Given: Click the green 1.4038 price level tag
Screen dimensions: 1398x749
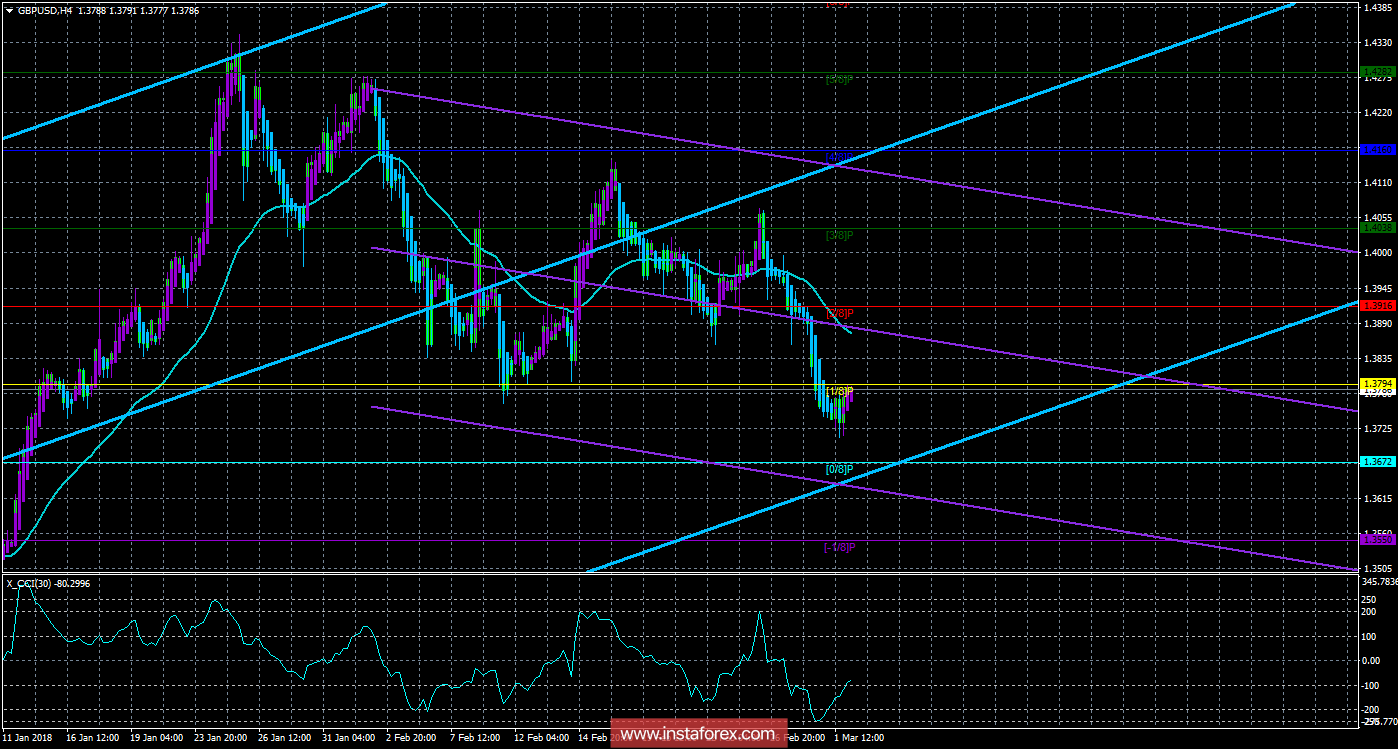Looking at the screenshot, I should tap(1378, 228).
